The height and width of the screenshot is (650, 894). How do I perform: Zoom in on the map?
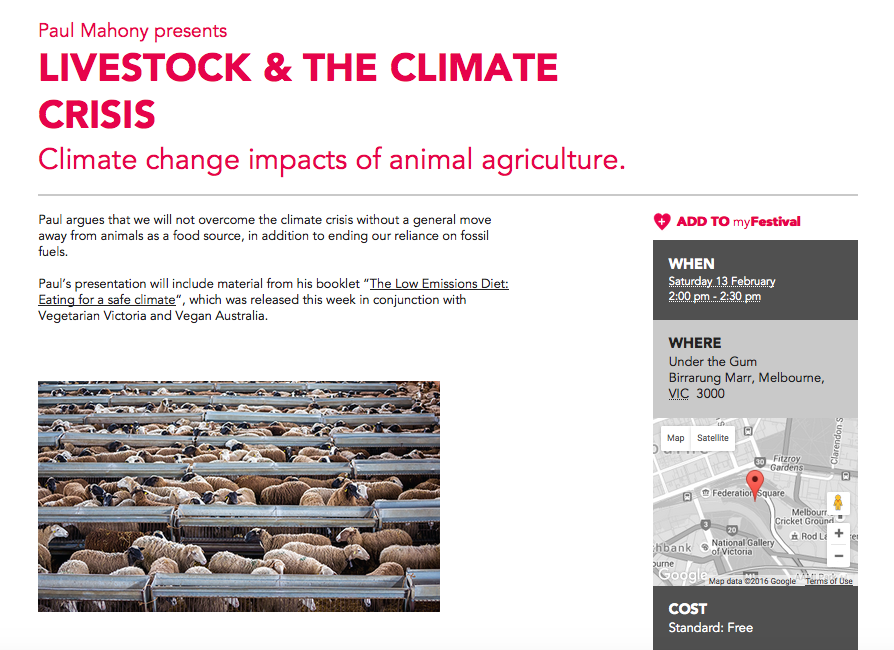[838, 533]
